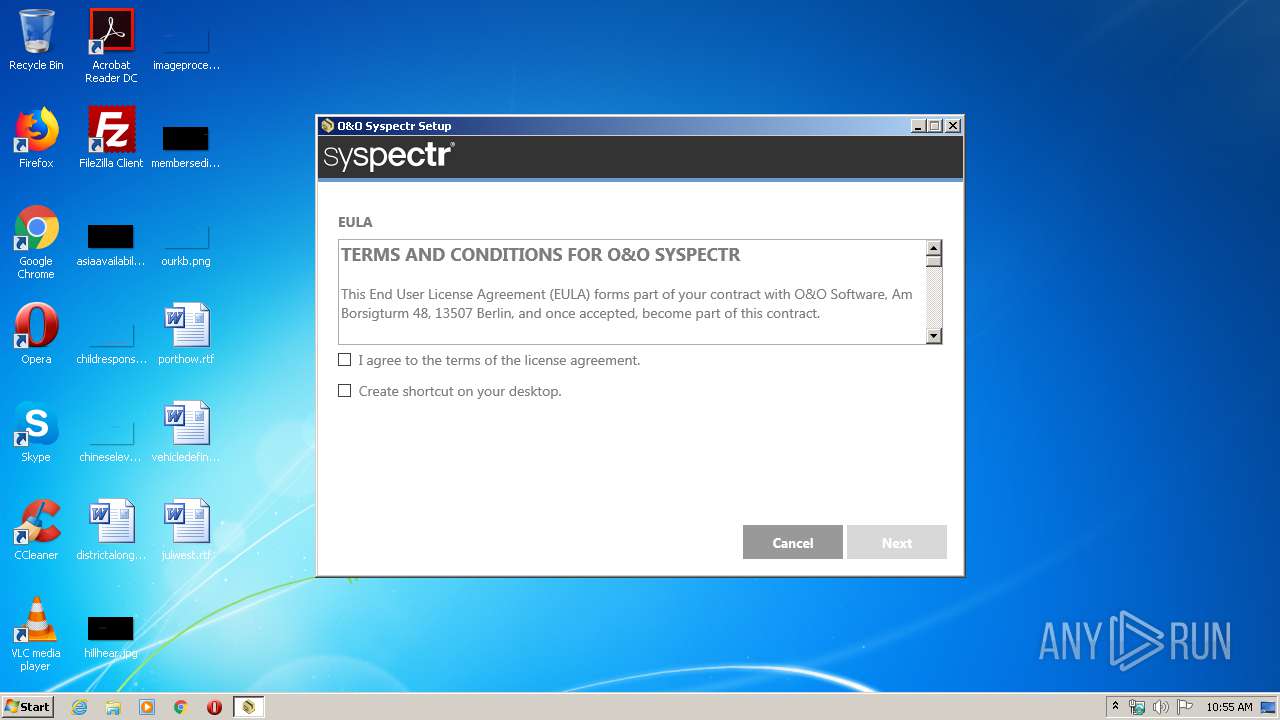Select the districtalong... document icon
Image resolution: width=1280 pixels, height=720 pixels.
tap(111, 530)
